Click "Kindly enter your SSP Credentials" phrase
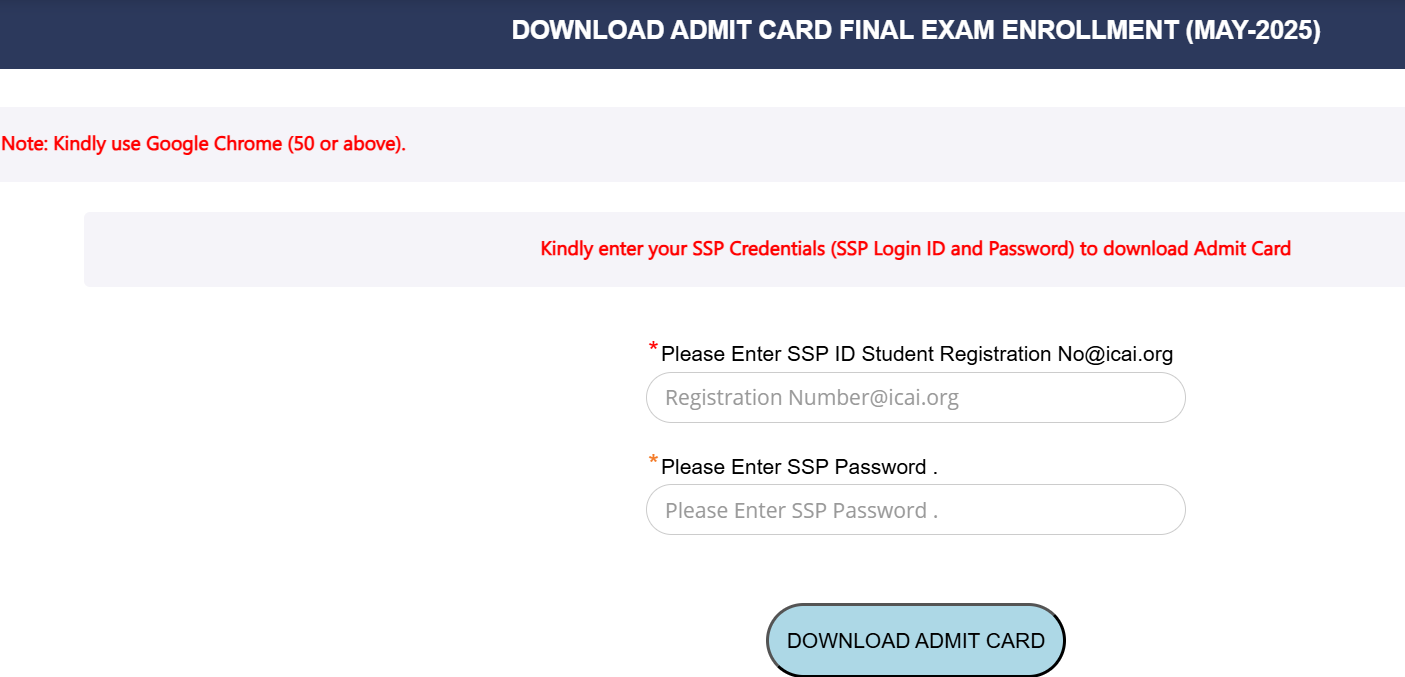Screen dimensions: 1405x677 (x=683, y=249)
